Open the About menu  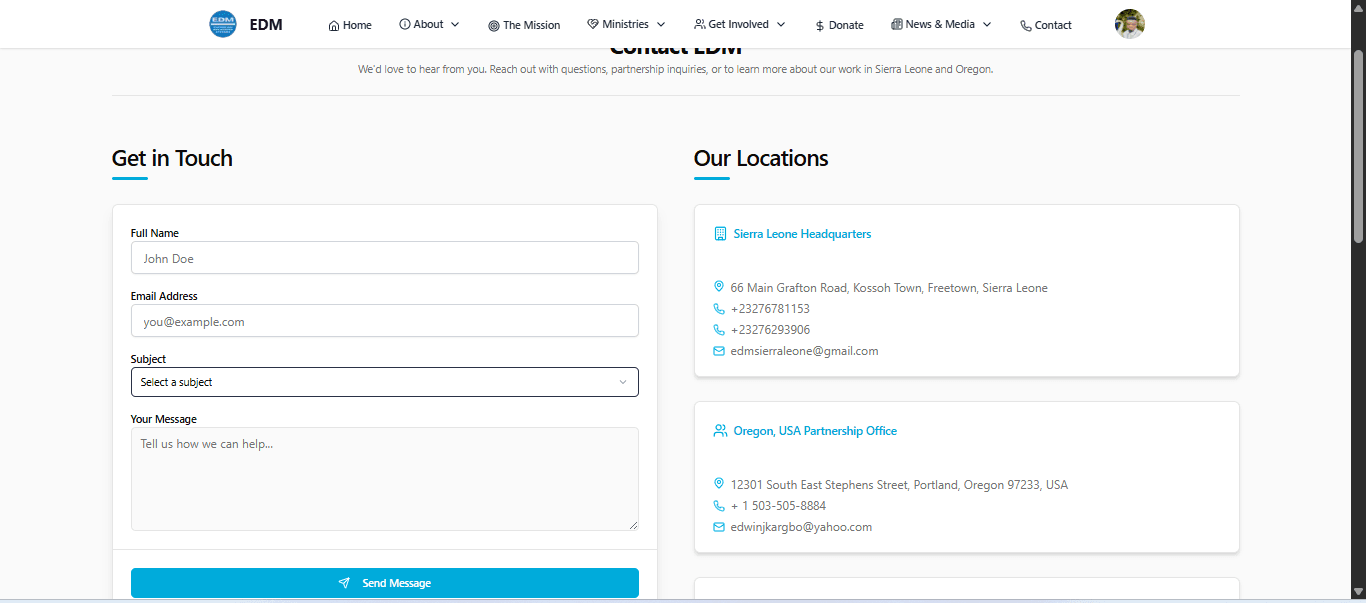click(429, 24)
